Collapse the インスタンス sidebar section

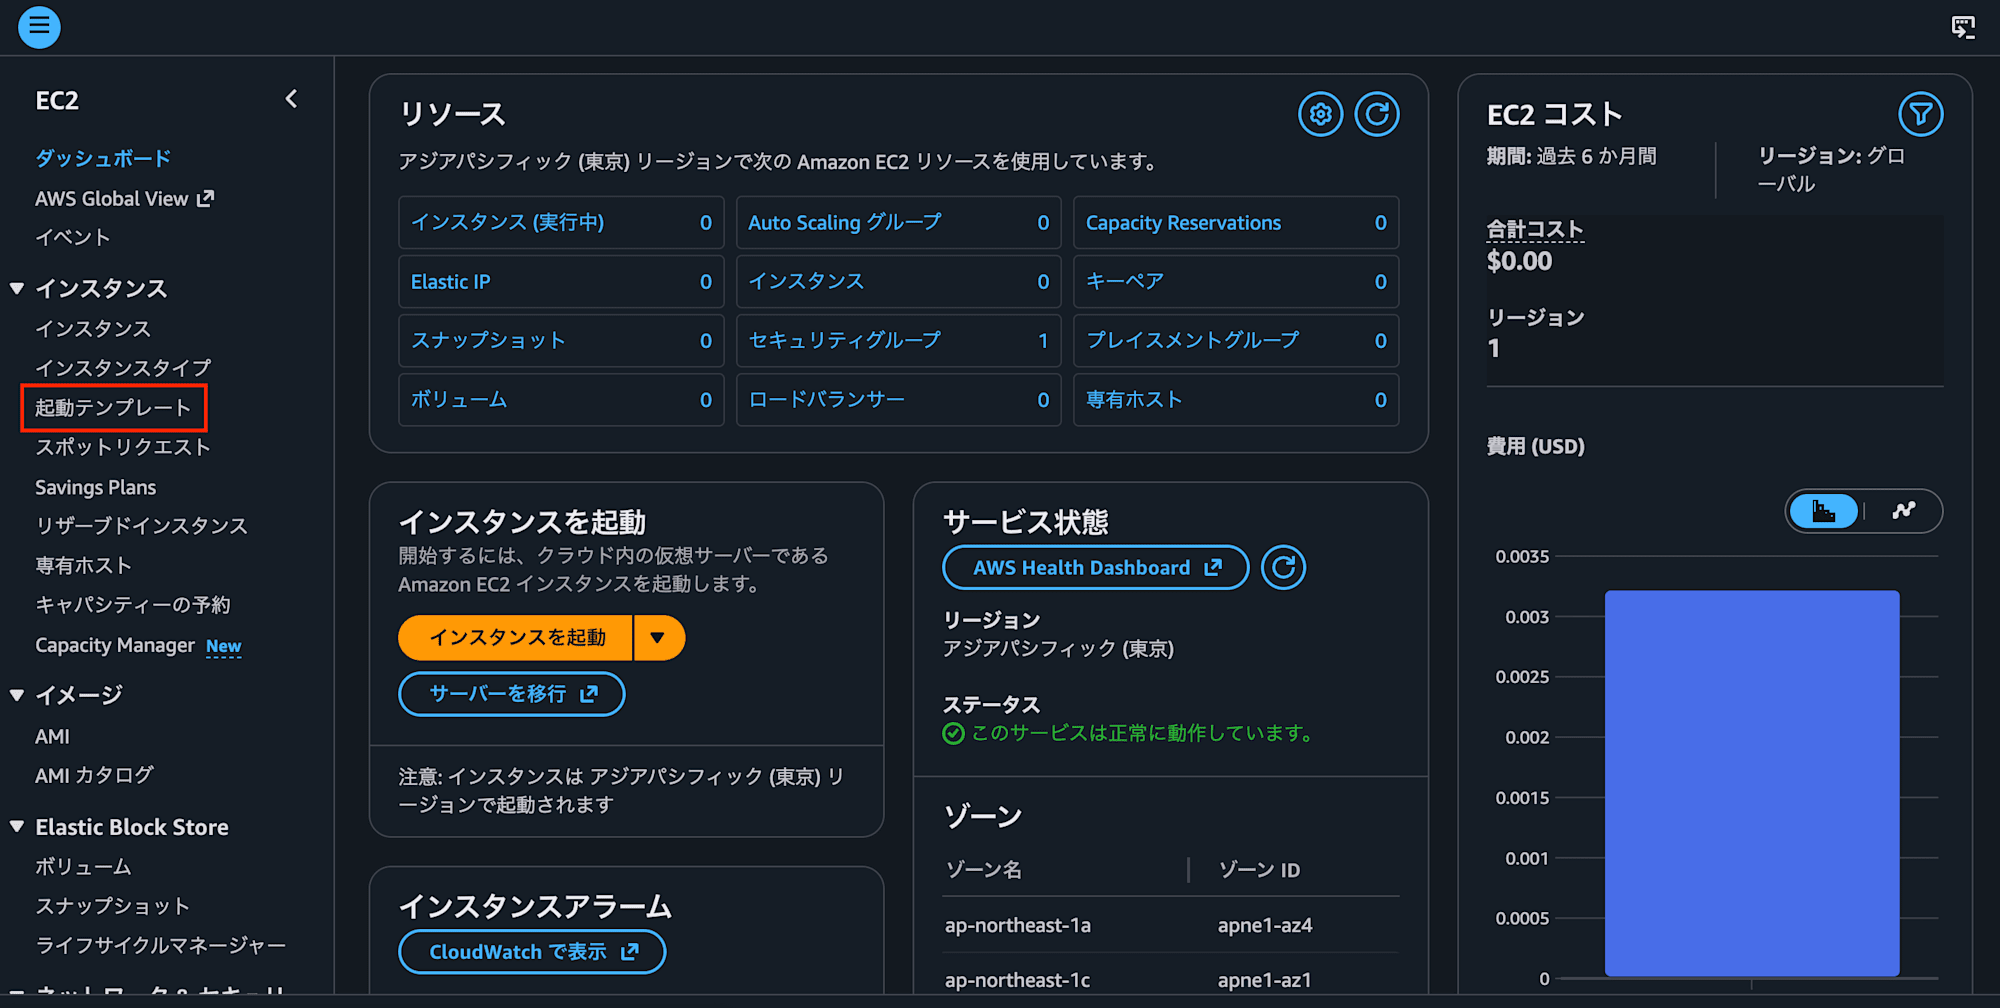[17, 289]
